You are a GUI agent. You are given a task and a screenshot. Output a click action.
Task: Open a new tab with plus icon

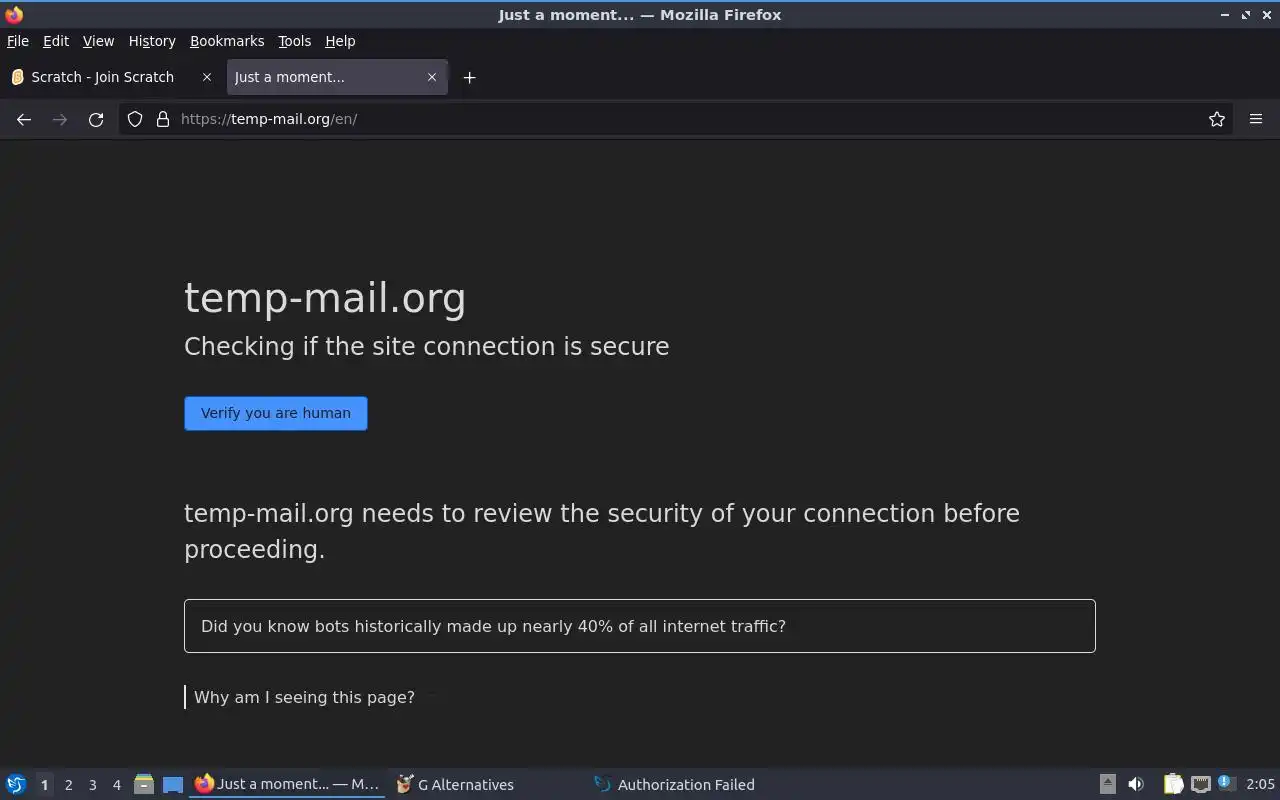tap(469, 77)
